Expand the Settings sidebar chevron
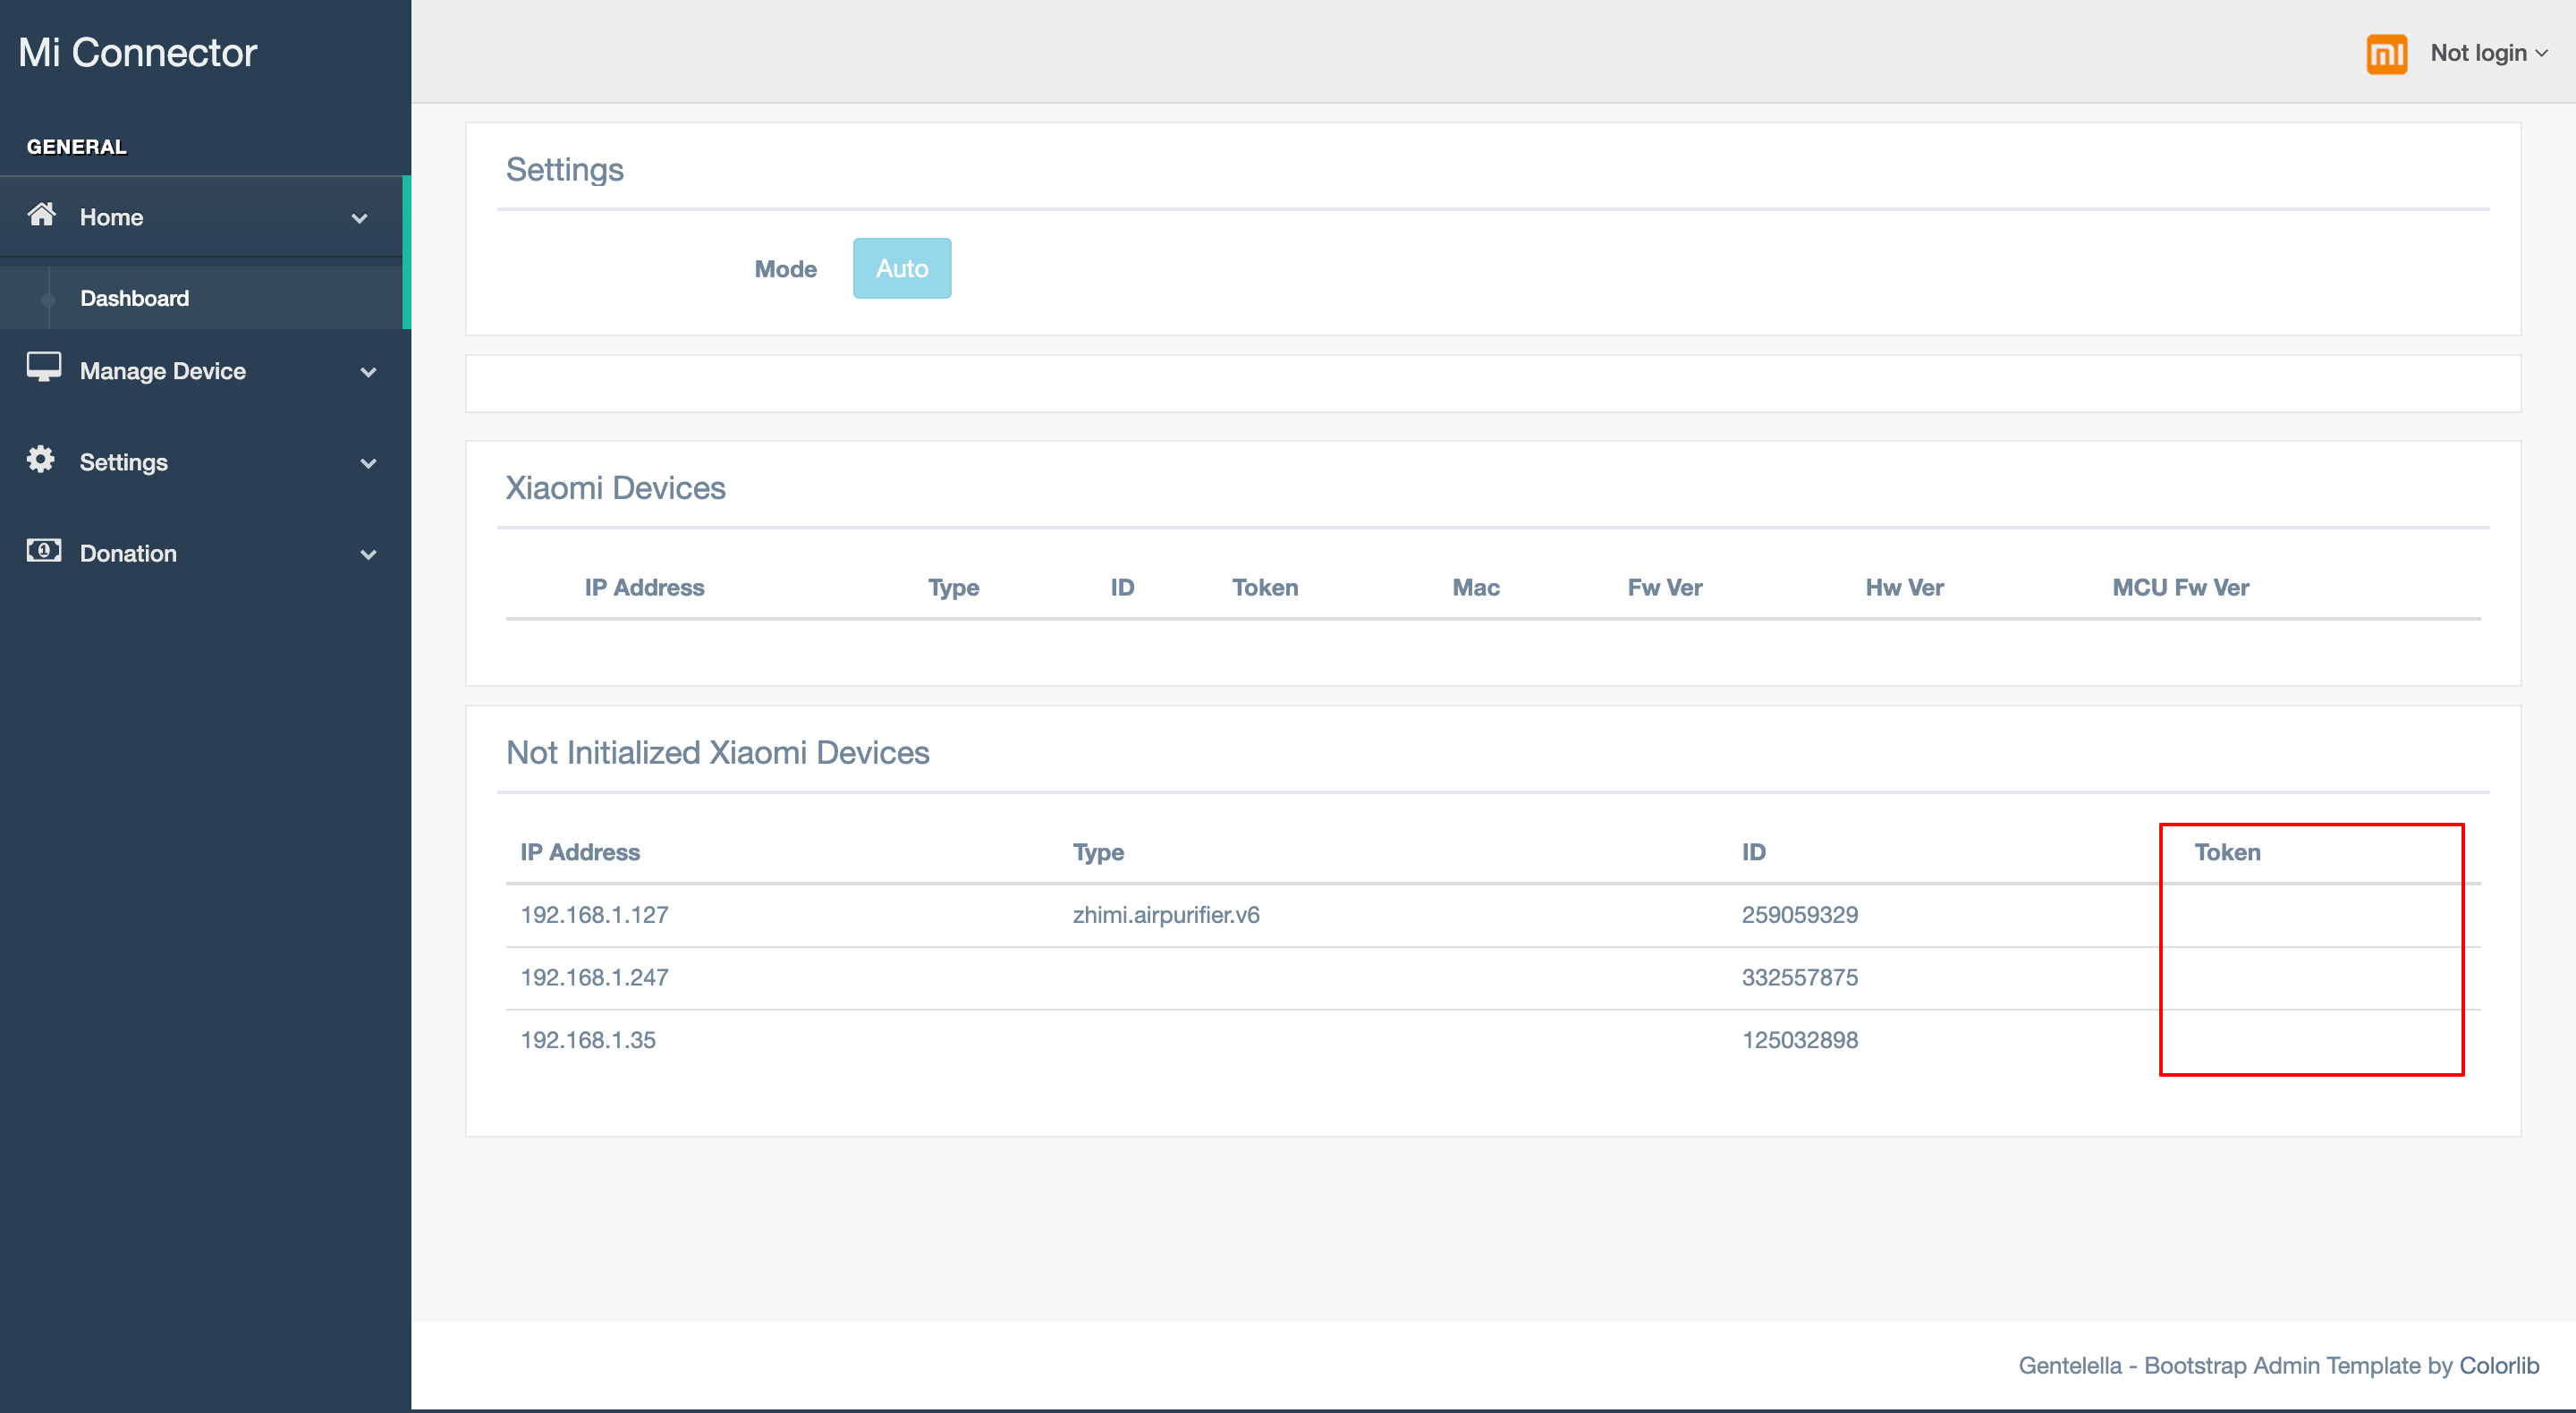This screenshot has height=1413, width=2576. pos(368,463)
